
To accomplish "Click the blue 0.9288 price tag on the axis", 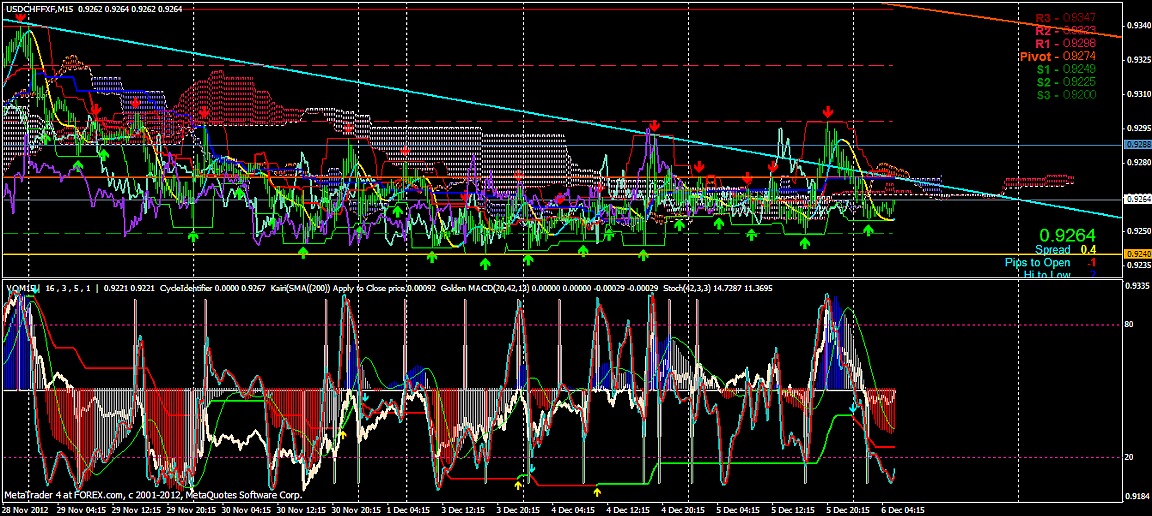I will point(1135,145).
